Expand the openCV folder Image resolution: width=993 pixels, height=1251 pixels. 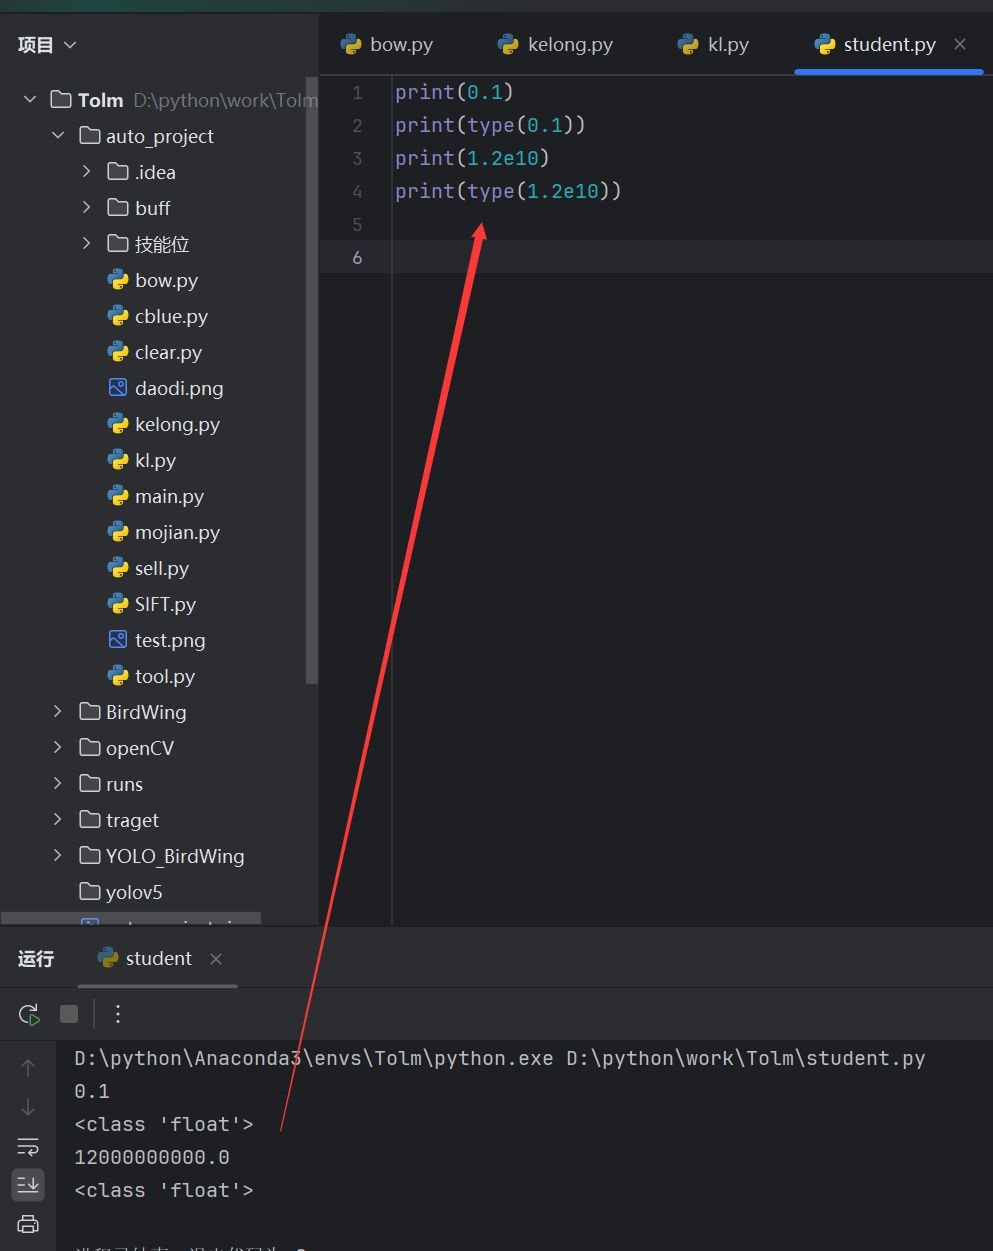point(58,748)
